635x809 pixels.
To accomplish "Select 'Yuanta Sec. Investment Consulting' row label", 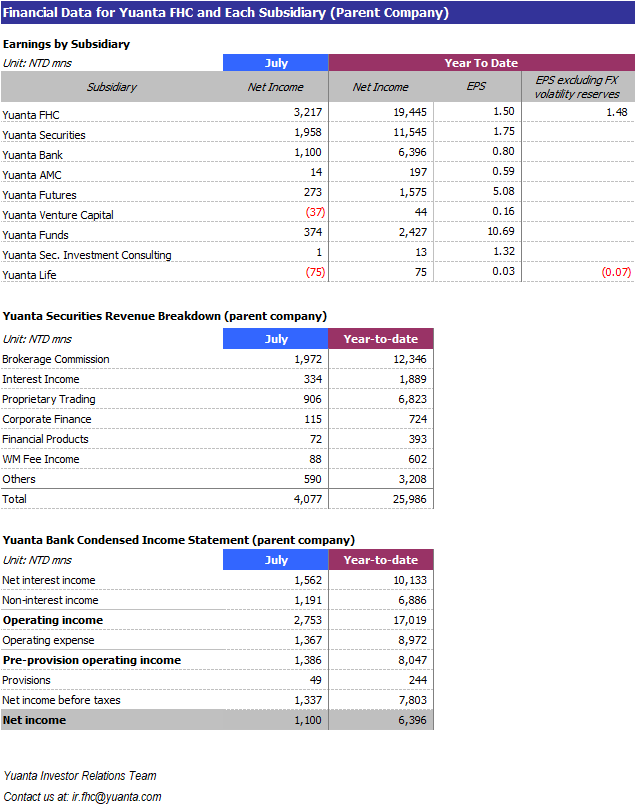I will coord(87,255).
